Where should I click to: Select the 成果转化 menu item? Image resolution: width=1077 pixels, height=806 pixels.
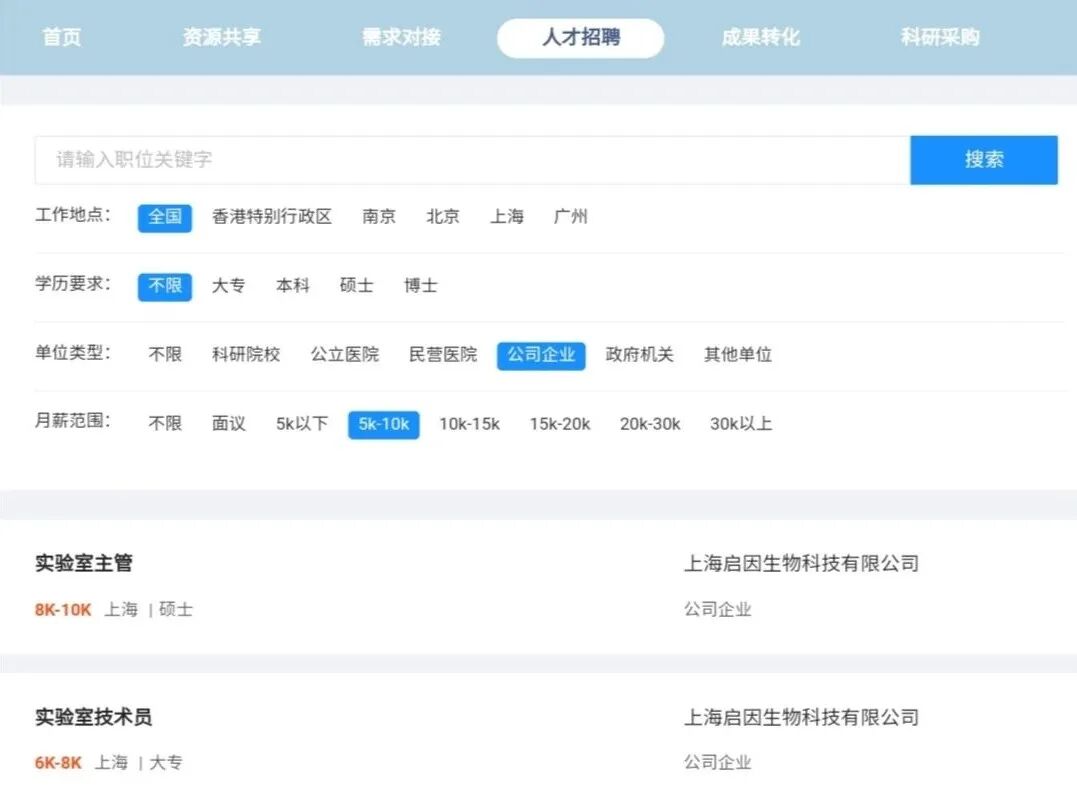tap(759, 36)
